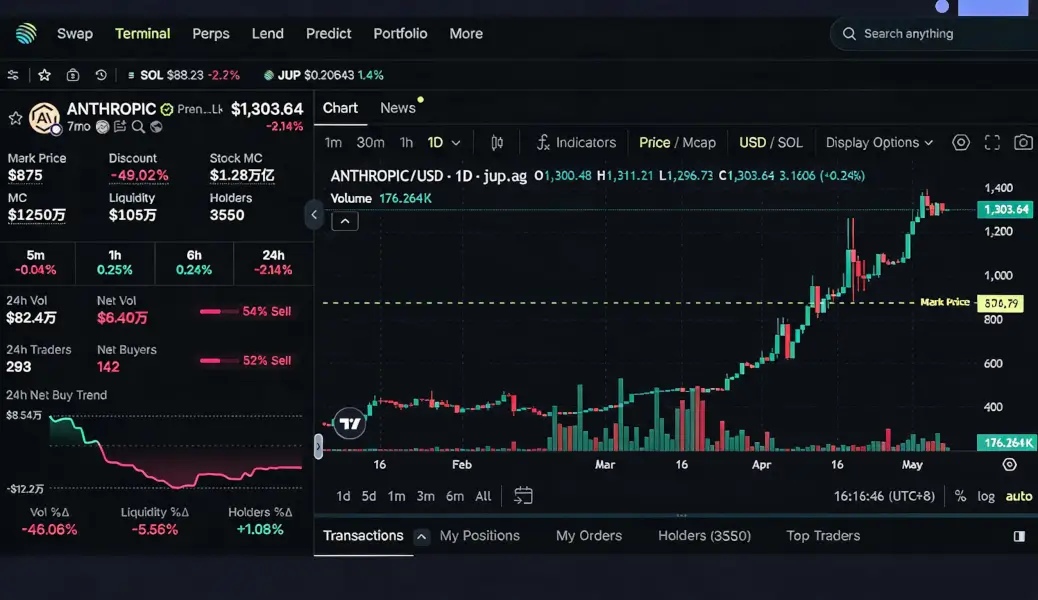Switch to the Chart tab
This screenshot has height=600, width=1038.
[x=340, y=108]
